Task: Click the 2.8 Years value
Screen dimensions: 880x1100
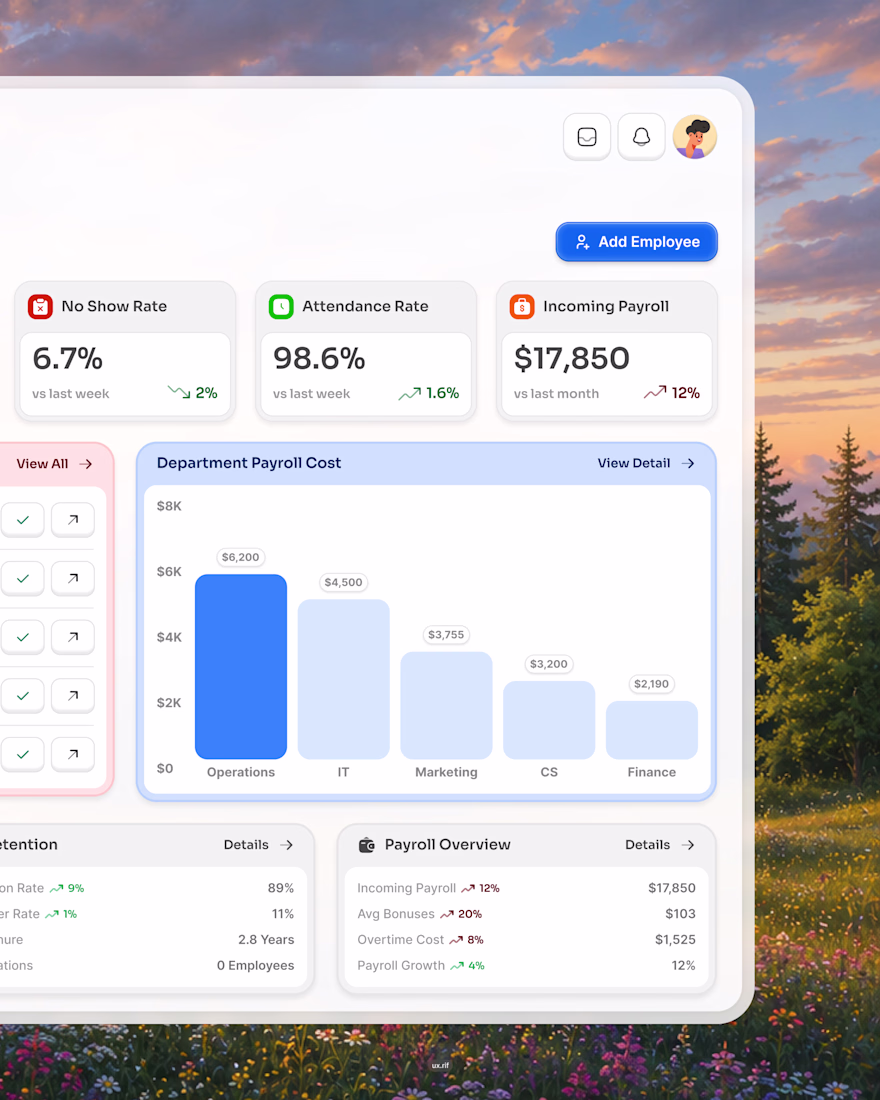Action: point(266,940)
